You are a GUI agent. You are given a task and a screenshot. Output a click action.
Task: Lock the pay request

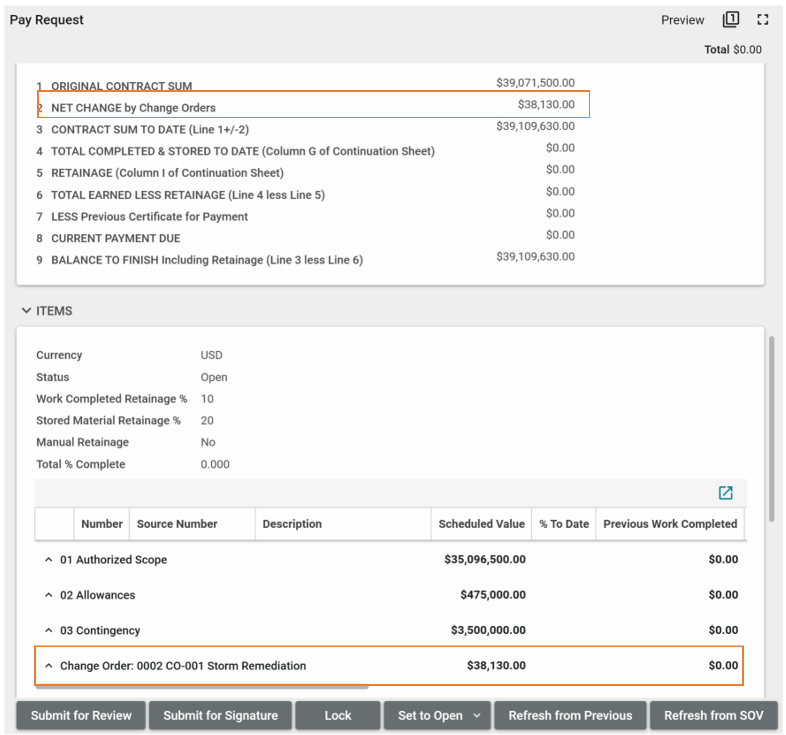click(338, 716)
